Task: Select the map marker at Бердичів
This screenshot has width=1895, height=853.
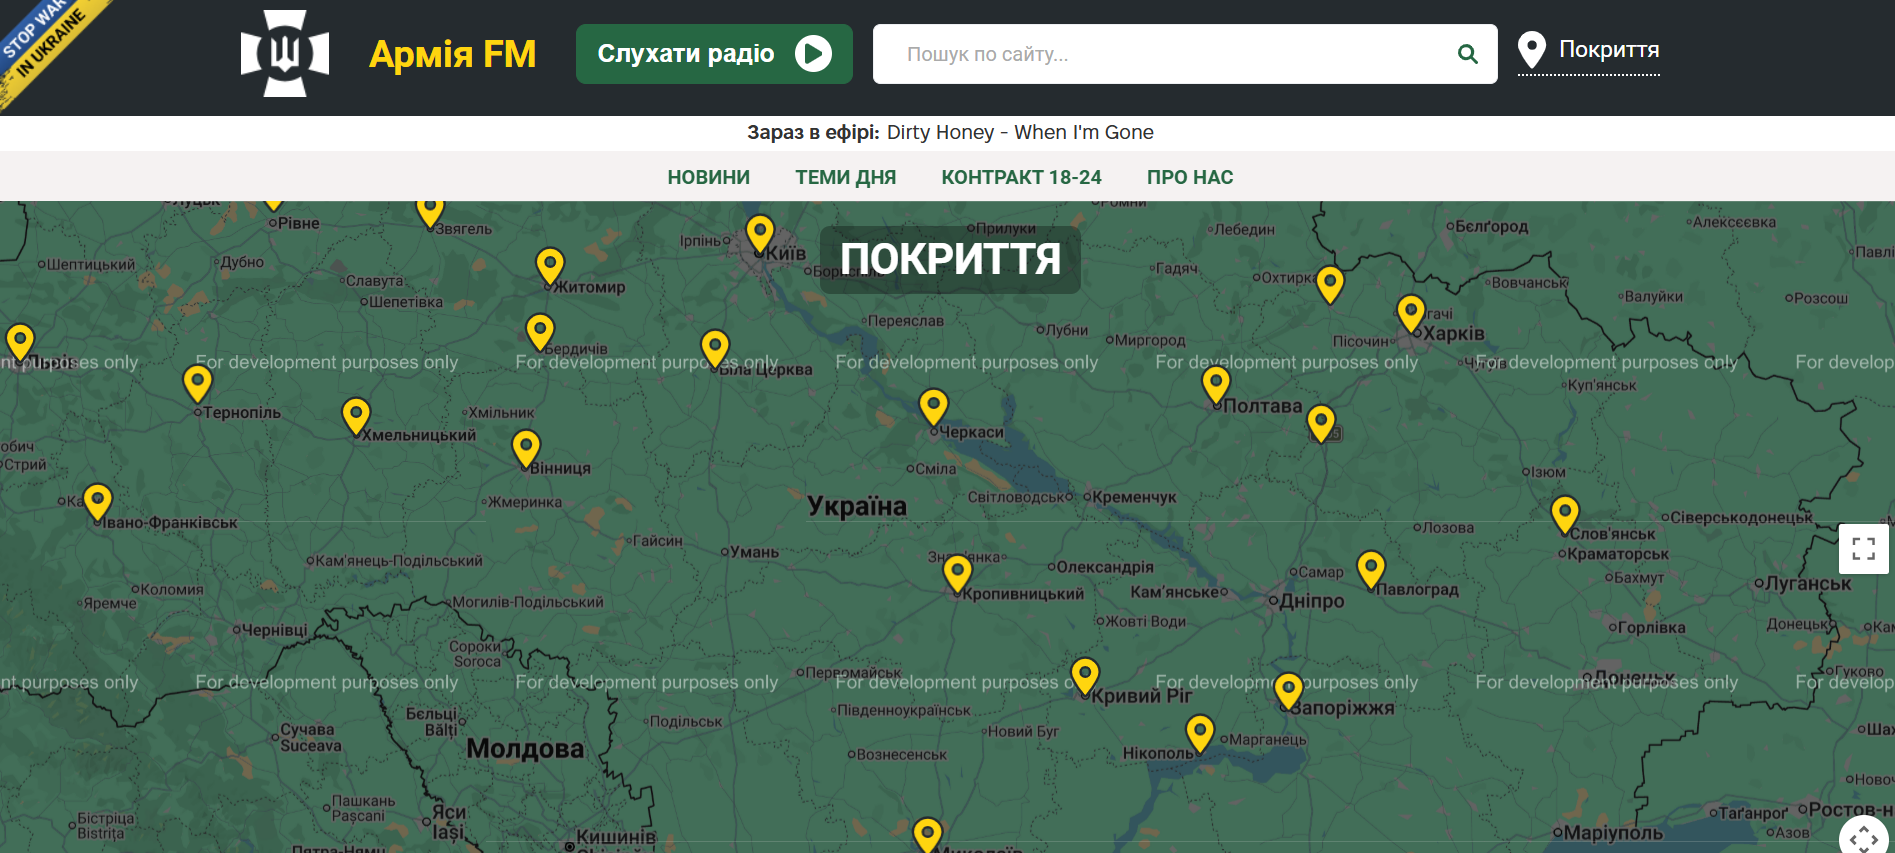Action: (x=540, y=333)
